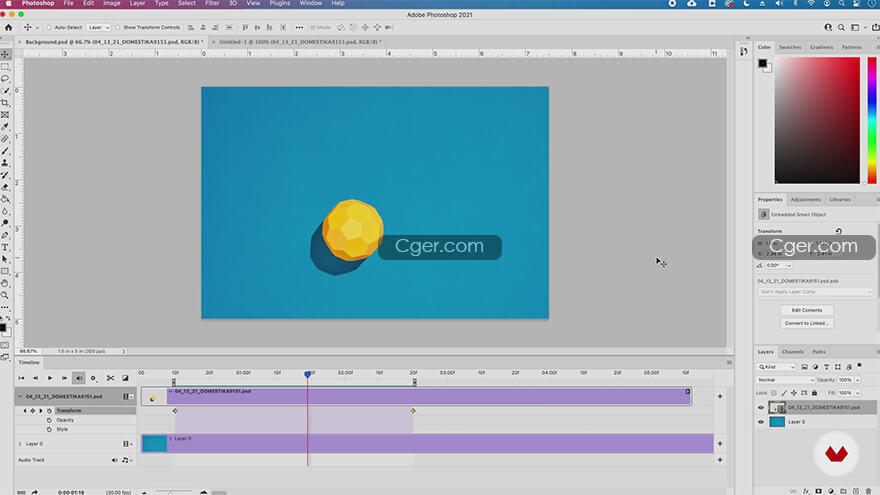Click reset transform icon in Properties
The height and width of the screenshot is (495, 880).
pyautogui.click(x=838, y=231)
